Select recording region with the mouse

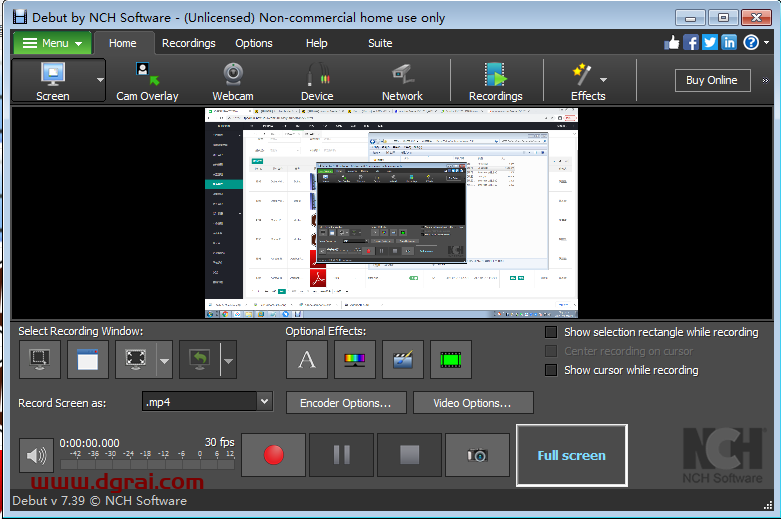(40, 360)
